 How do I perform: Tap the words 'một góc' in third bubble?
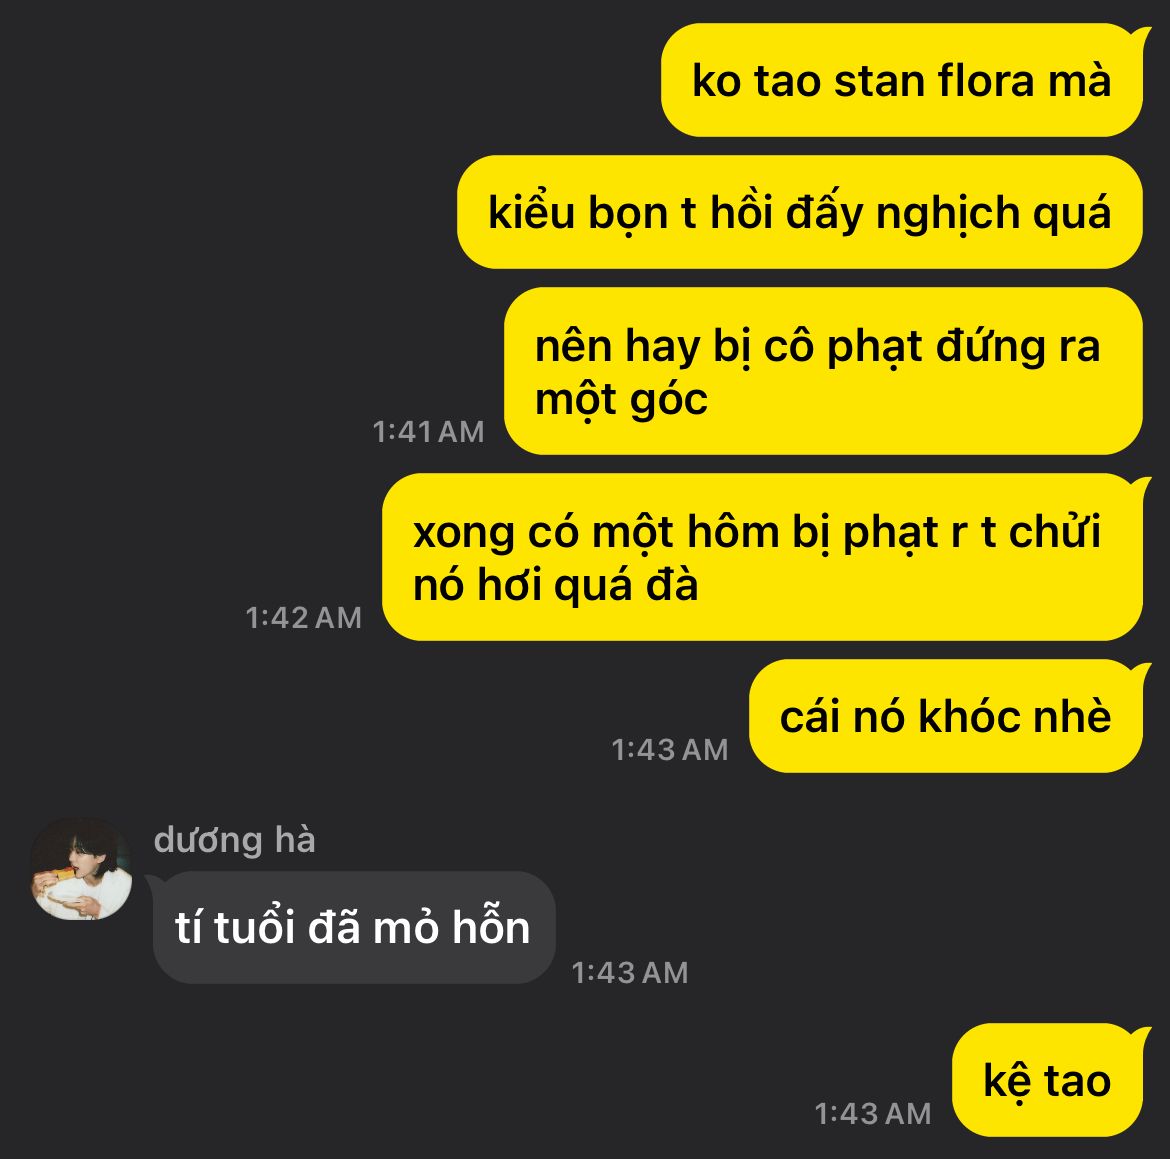pyautogui.click(x=621, y=400)
